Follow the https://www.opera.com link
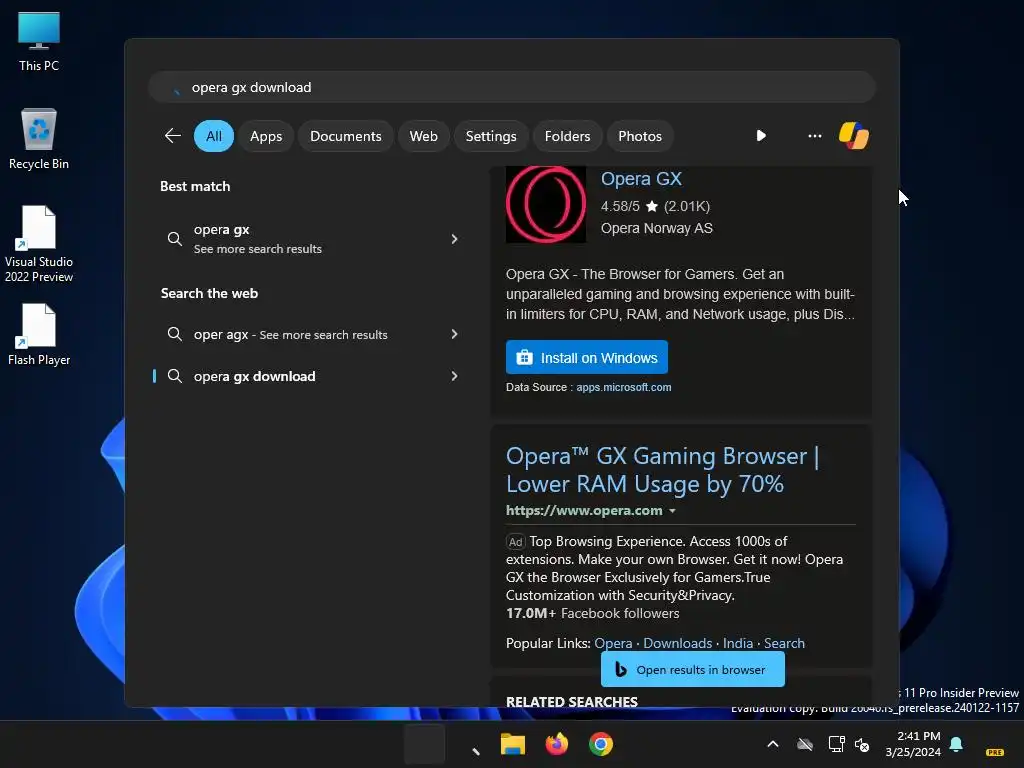The image size is (1024, 768). point(584,511)
